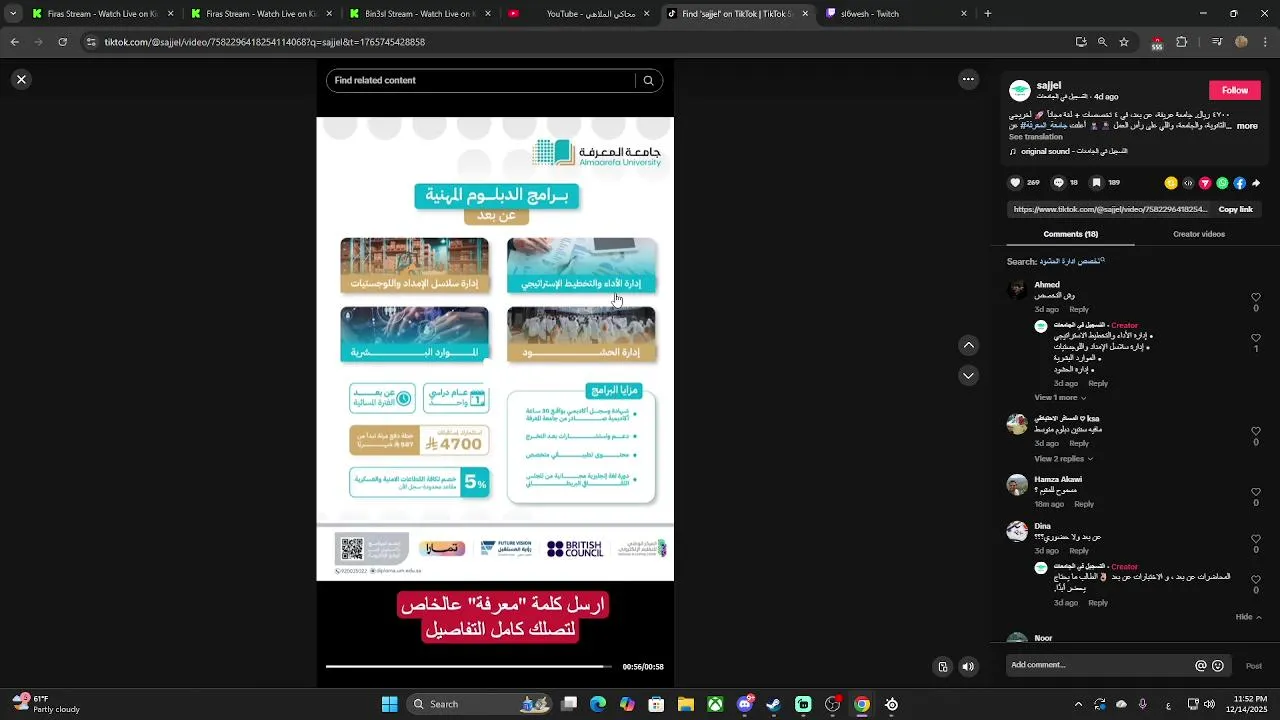Open the three-dot more options menu
Viewport: 1280px width, 720px height.
[968, 79]
